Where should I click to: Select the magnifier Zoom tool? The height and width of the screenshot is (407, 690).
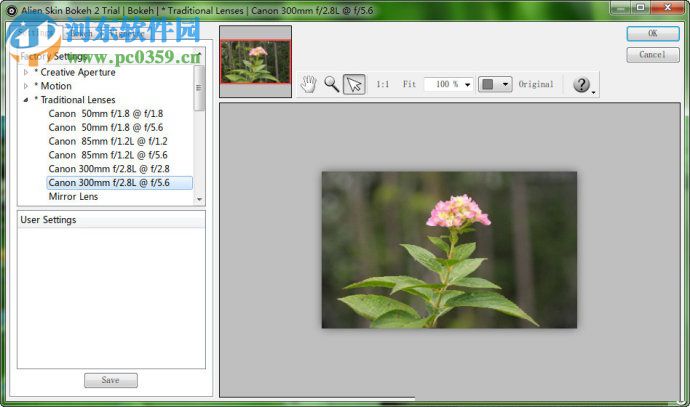pos(331,84)
